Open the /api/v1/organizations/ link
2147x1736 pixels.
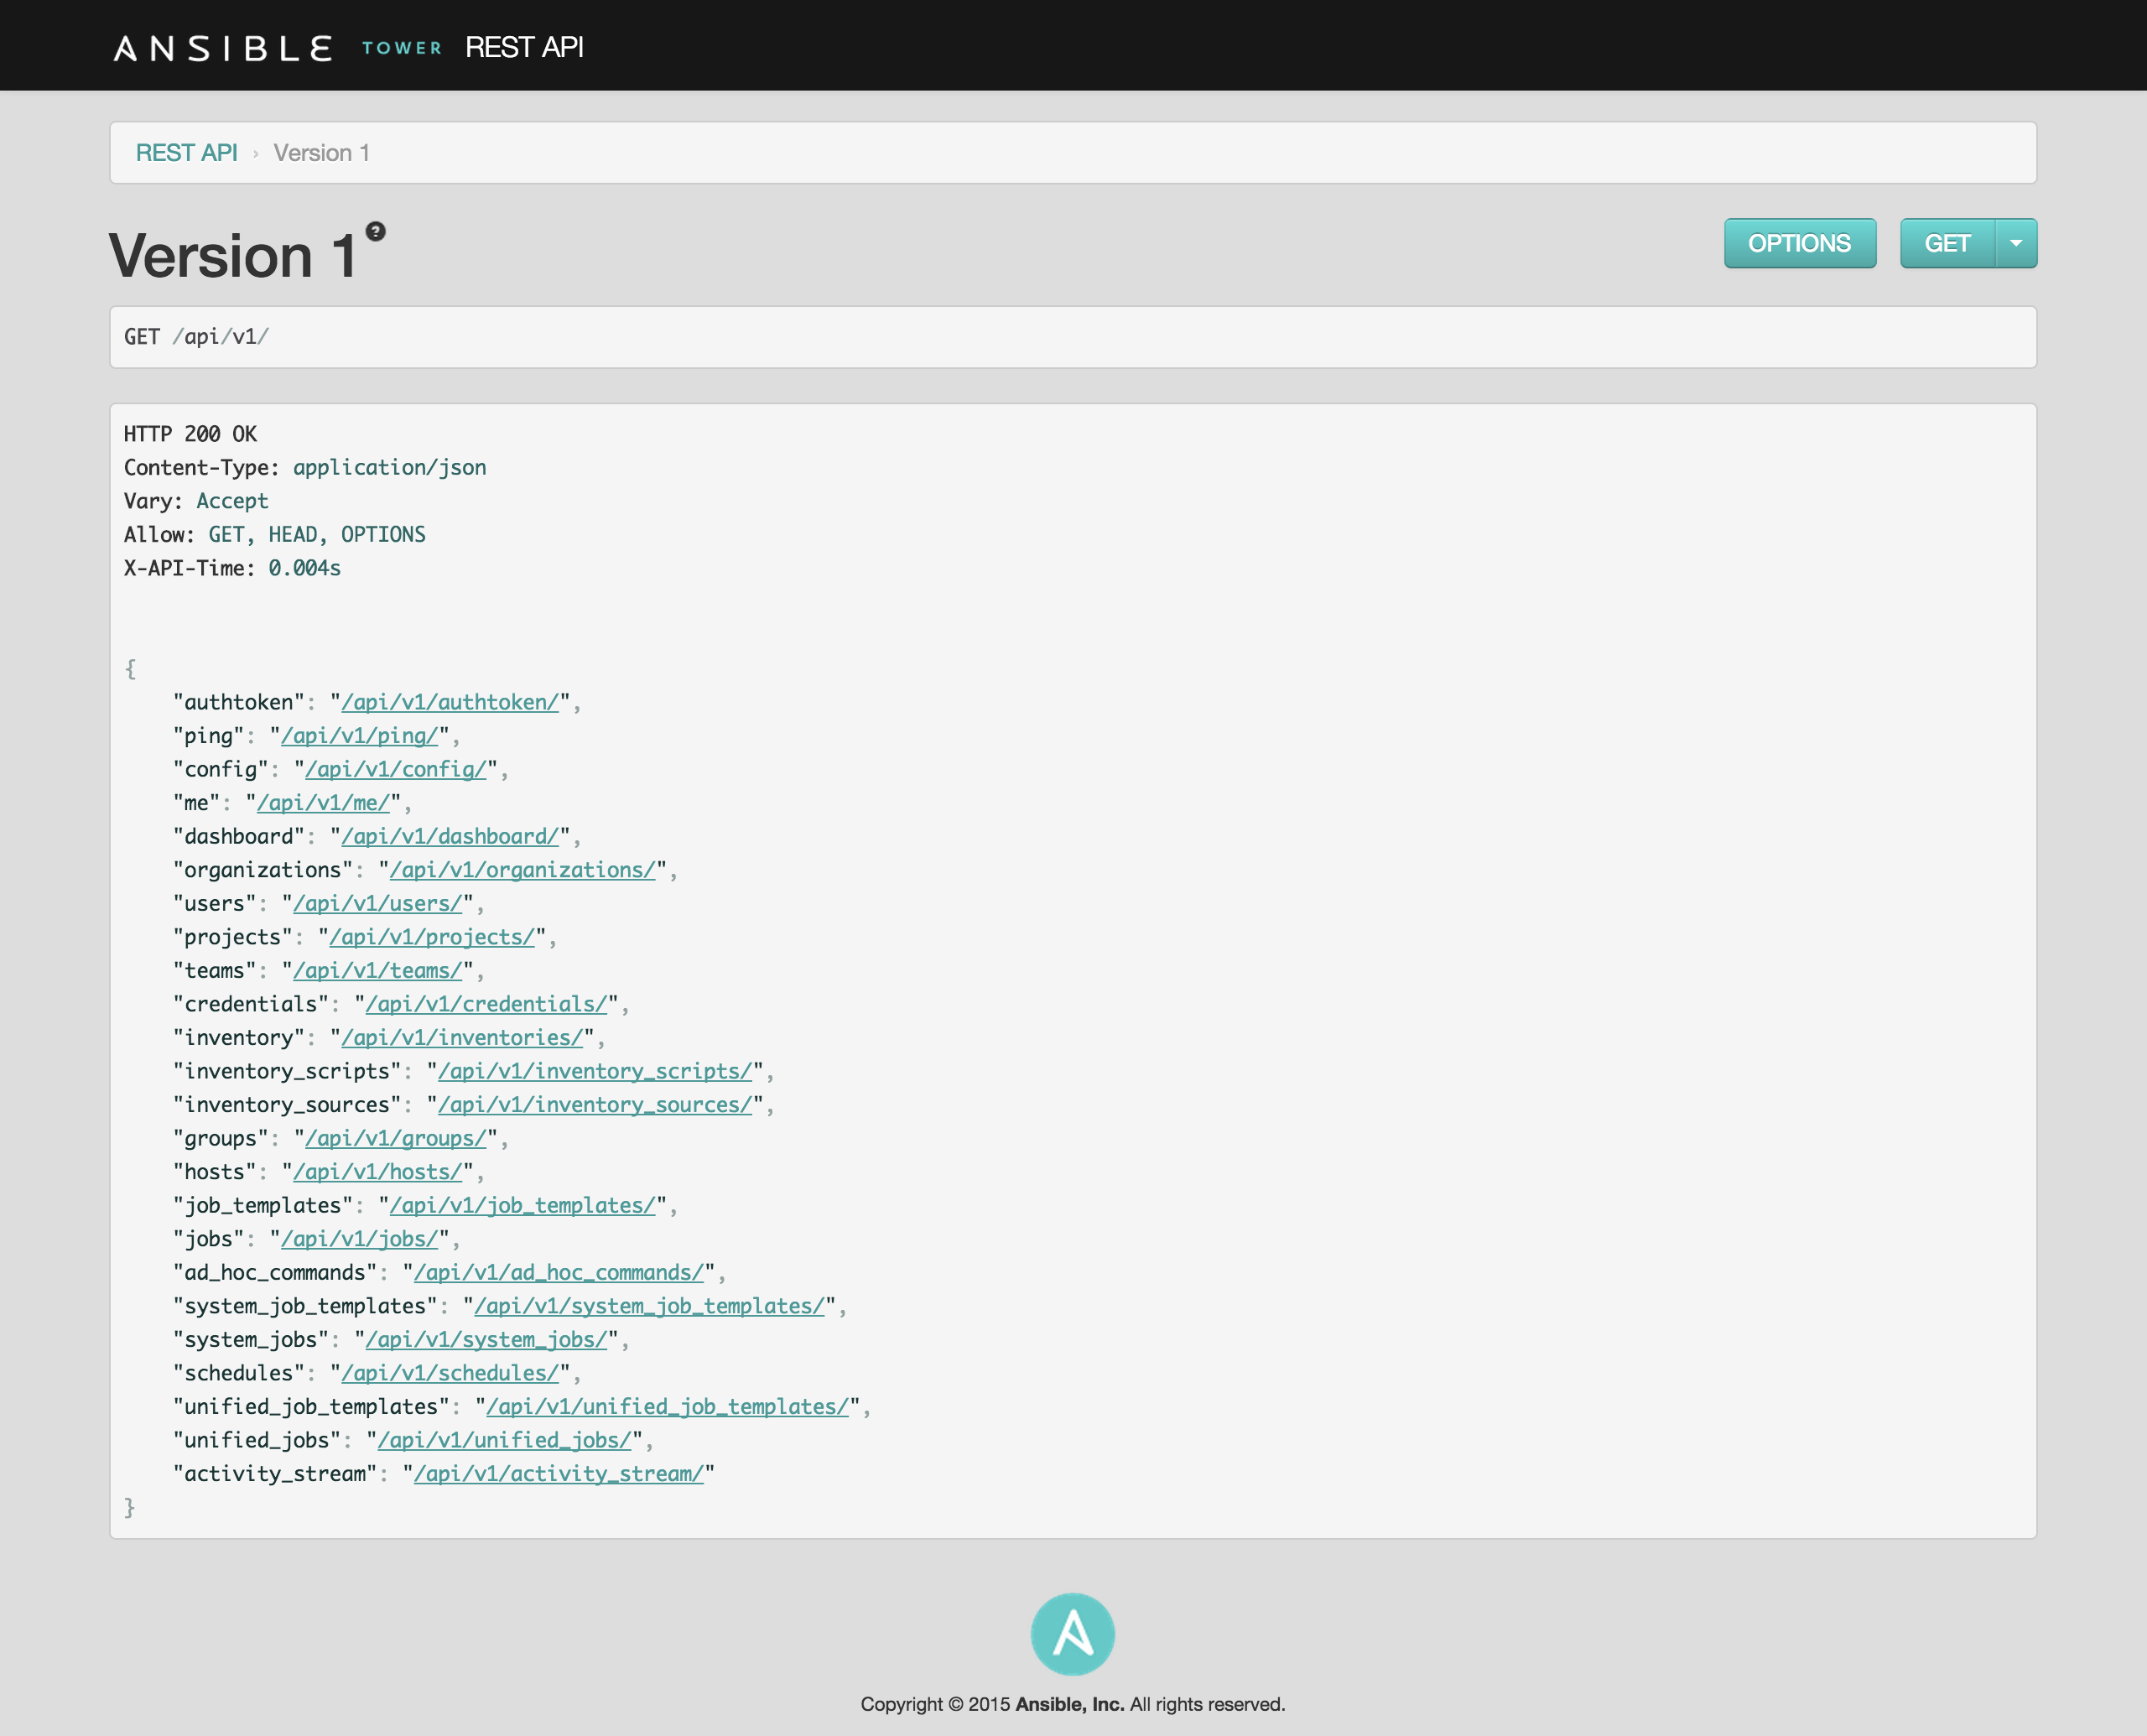523,870
